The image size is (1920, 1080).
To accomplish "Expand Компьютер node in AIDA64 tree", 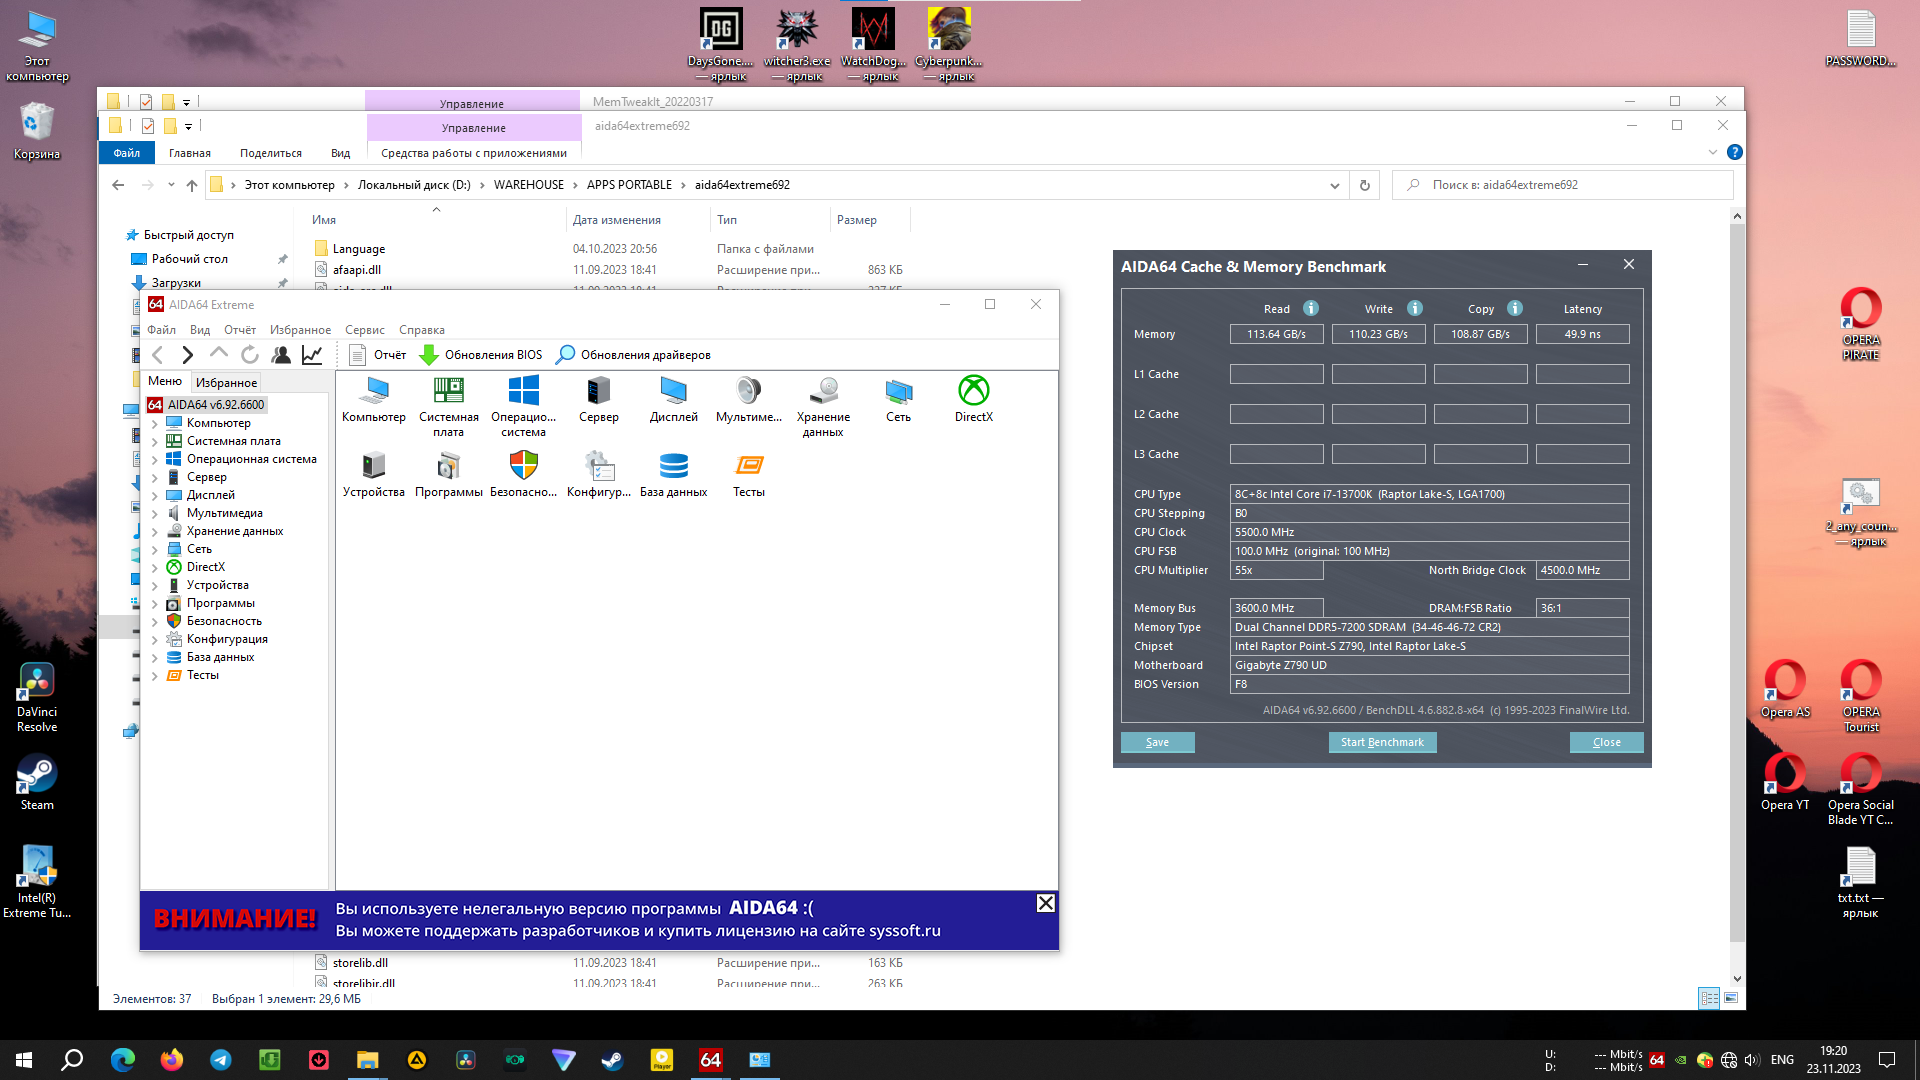I will [155, 424].
